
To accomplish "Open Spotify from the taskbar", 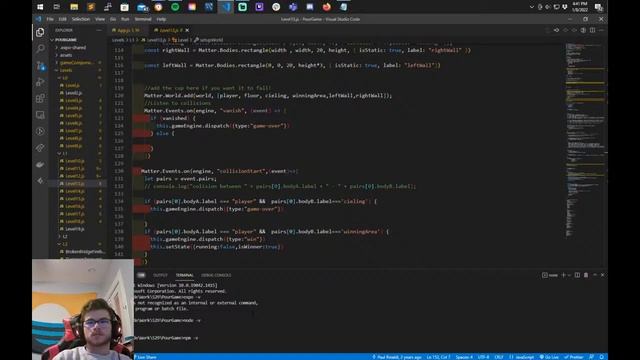I will click(x=175, y=7).
